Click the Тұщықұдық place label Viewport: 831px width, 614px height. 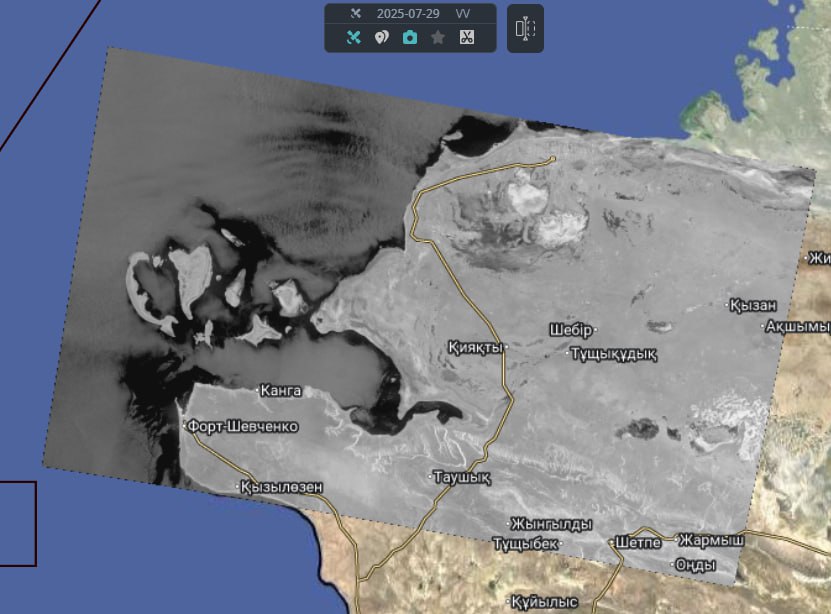pyautogui.click(x=614, y=353)
